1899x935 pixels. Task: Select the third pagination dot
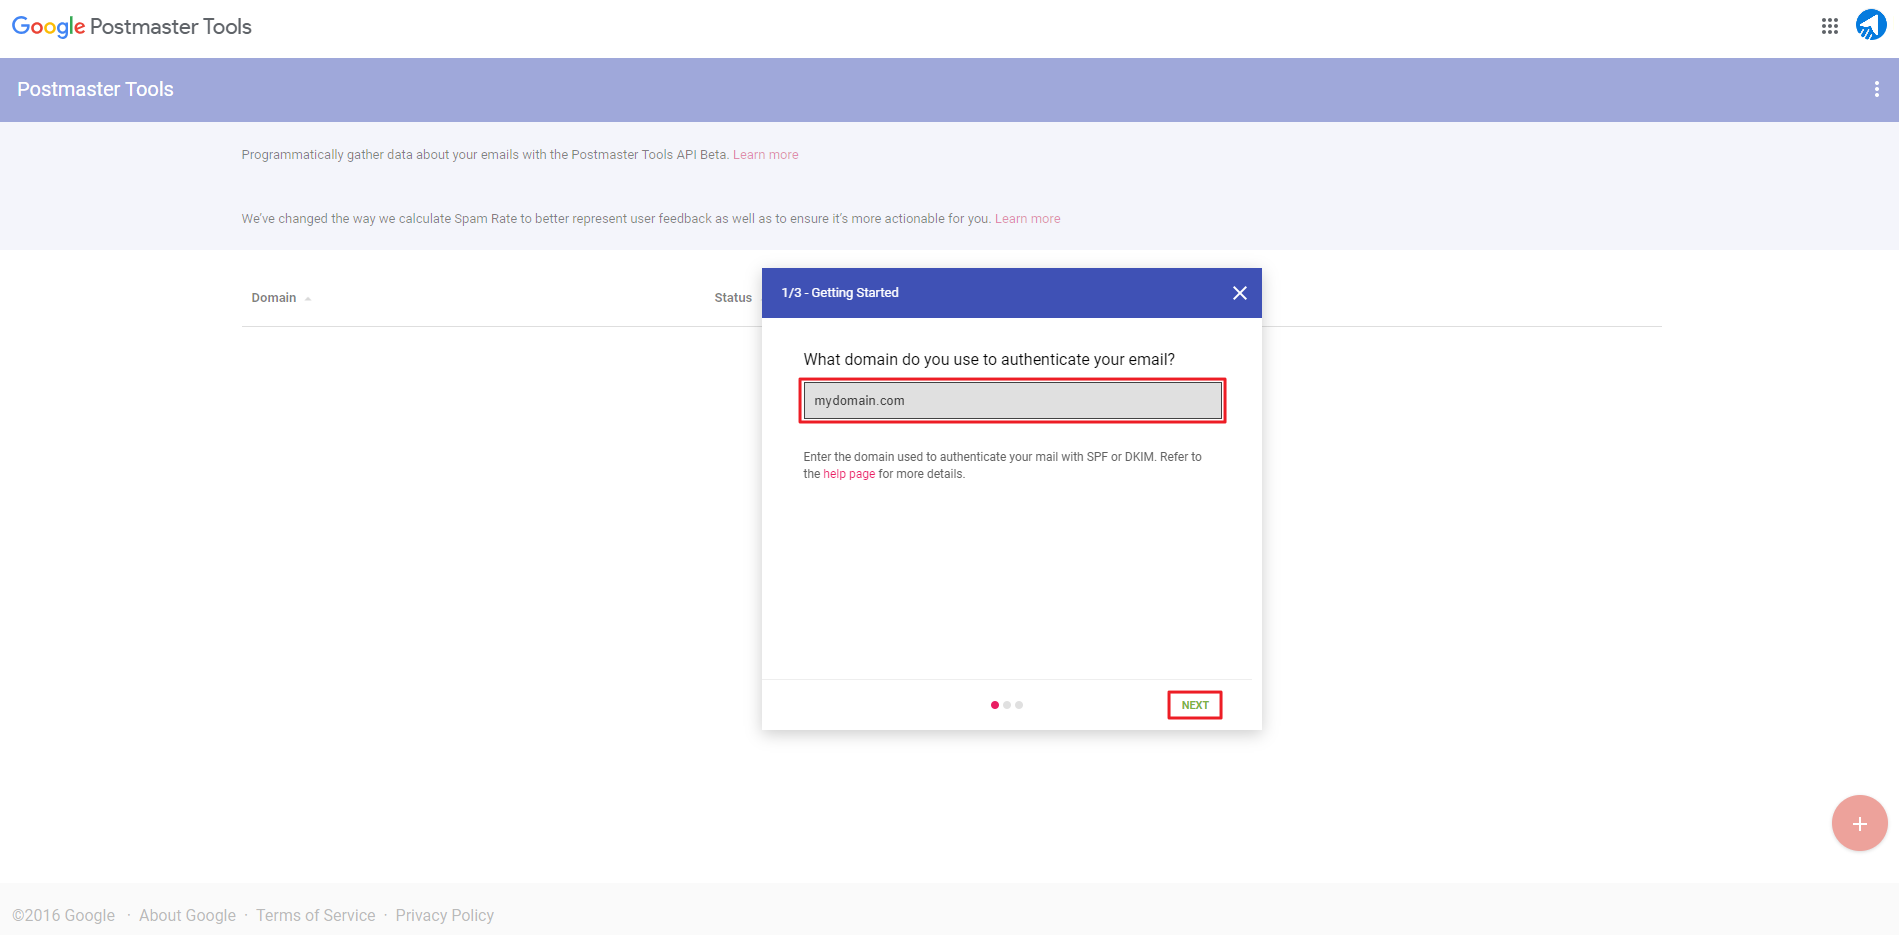point(1019,704)
